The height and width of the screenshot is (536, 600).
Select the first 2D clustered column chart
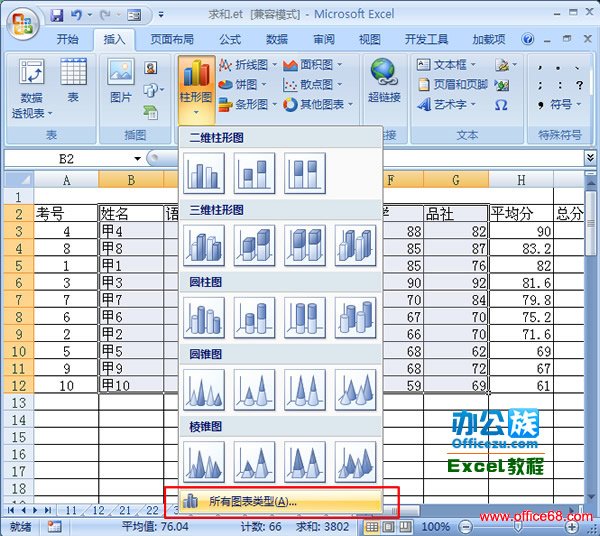[204, 174]
